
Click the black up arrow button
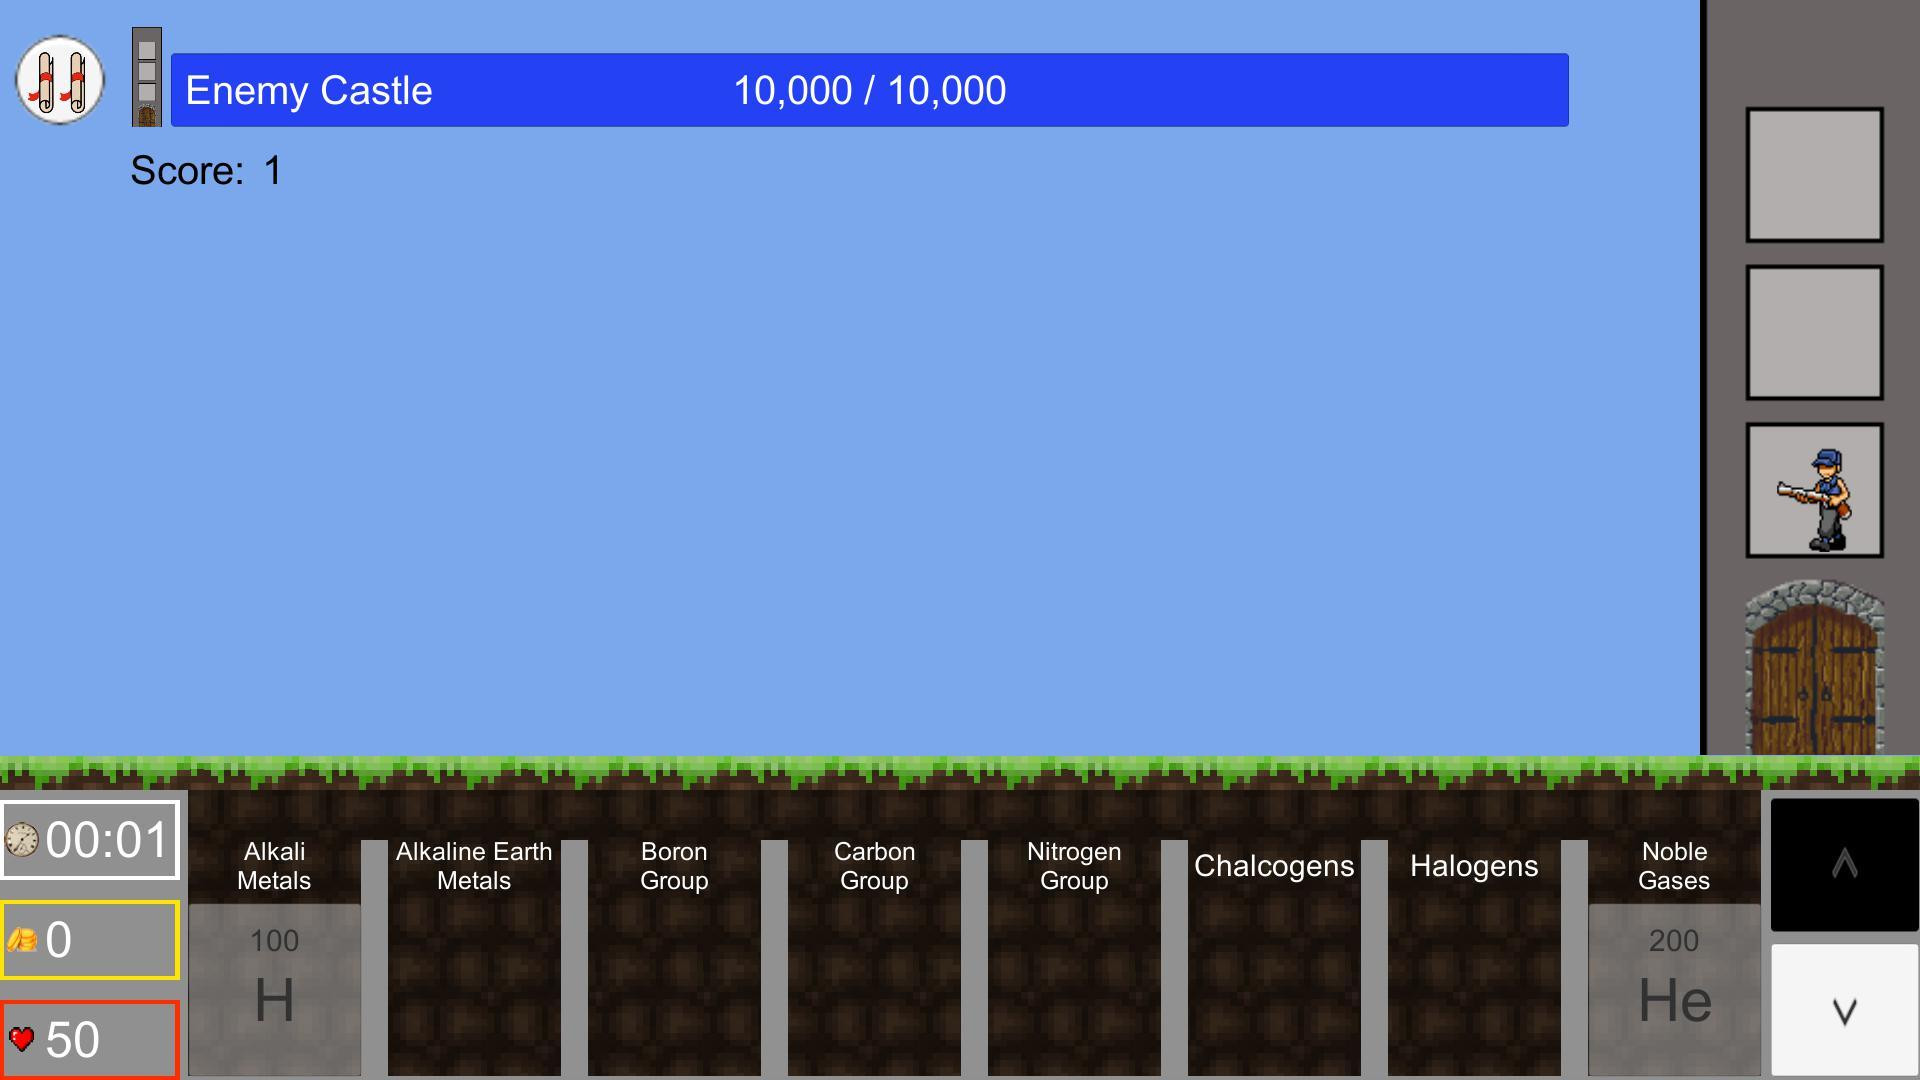(1845, 865)
